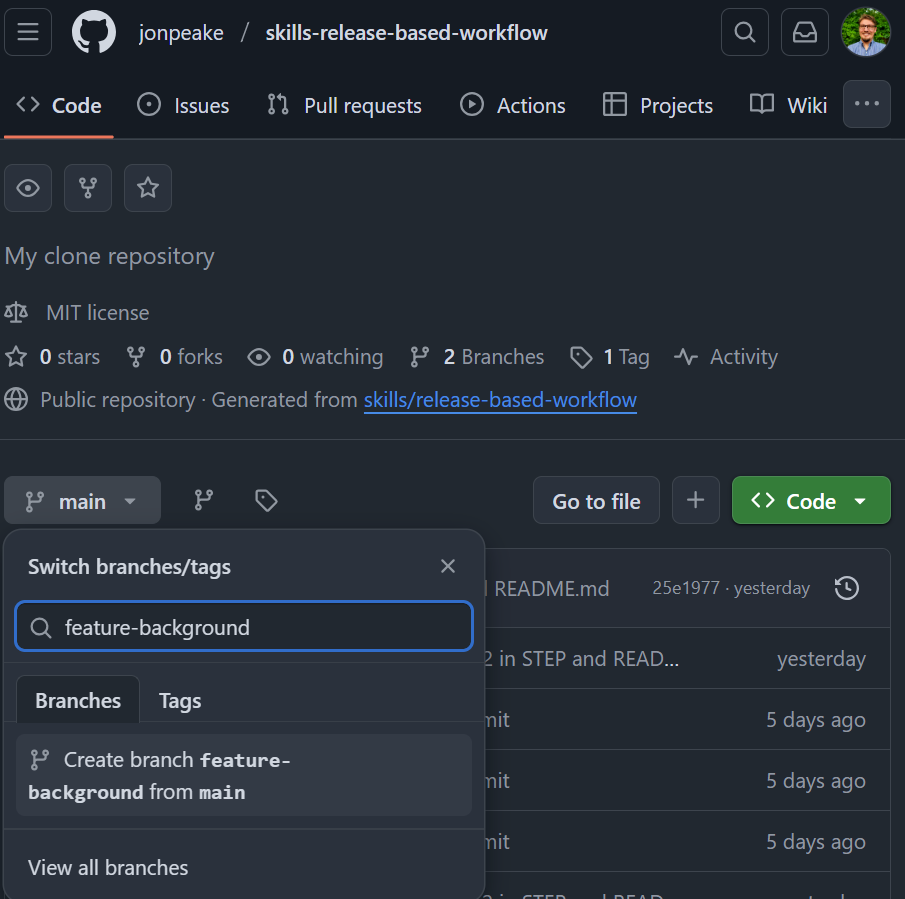
Task: Open the Wiki tab
Action: [x=788, y=106]
